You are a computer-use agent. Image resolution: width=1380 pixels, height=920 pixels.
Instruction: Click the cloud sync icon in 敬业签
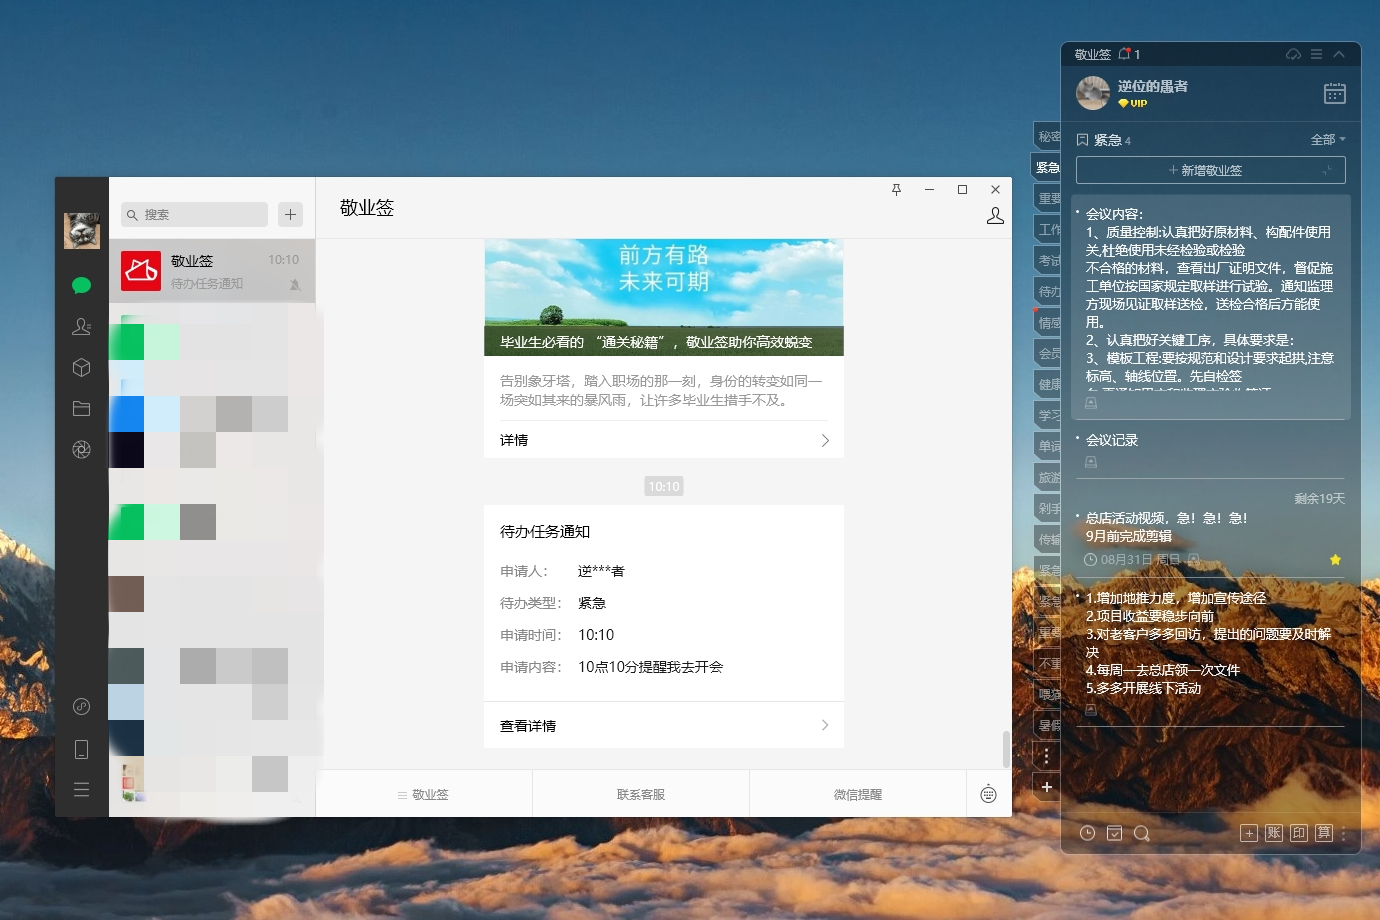coord(1293,54)
